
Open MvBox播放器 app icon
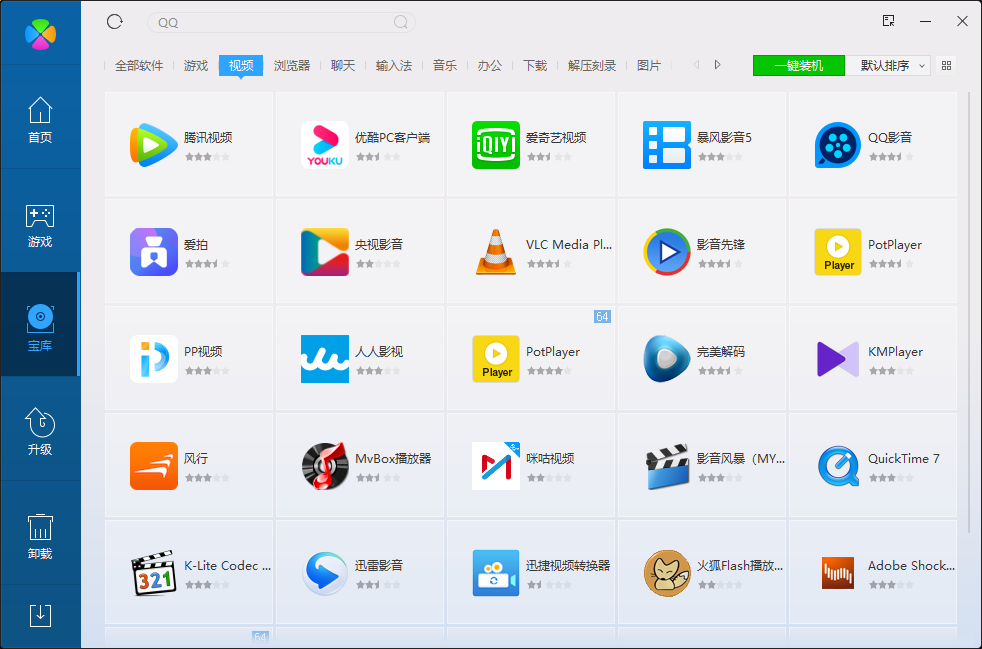tap(324, 465)
